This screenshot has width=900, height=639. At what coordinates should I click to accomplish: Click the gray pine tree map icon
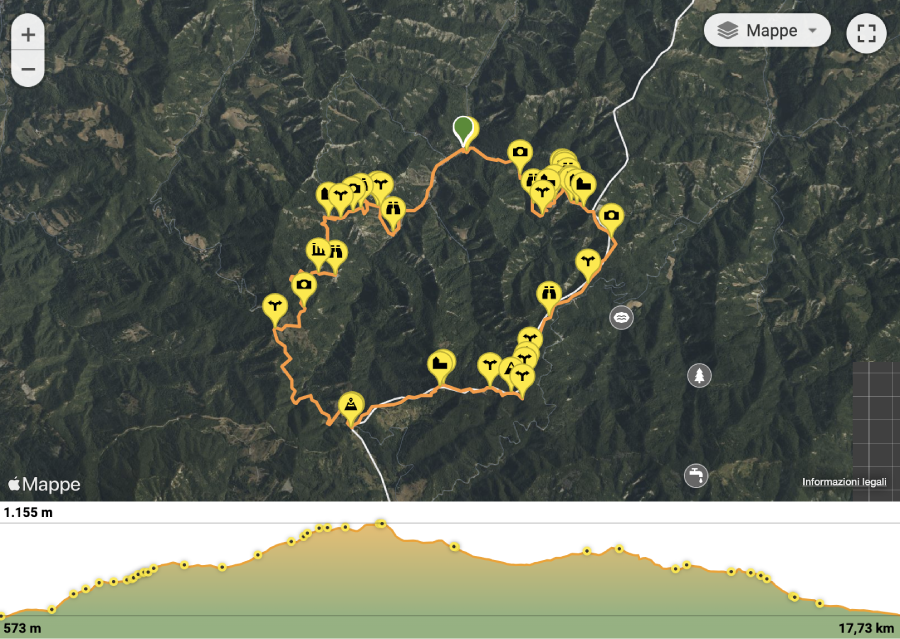699,375
